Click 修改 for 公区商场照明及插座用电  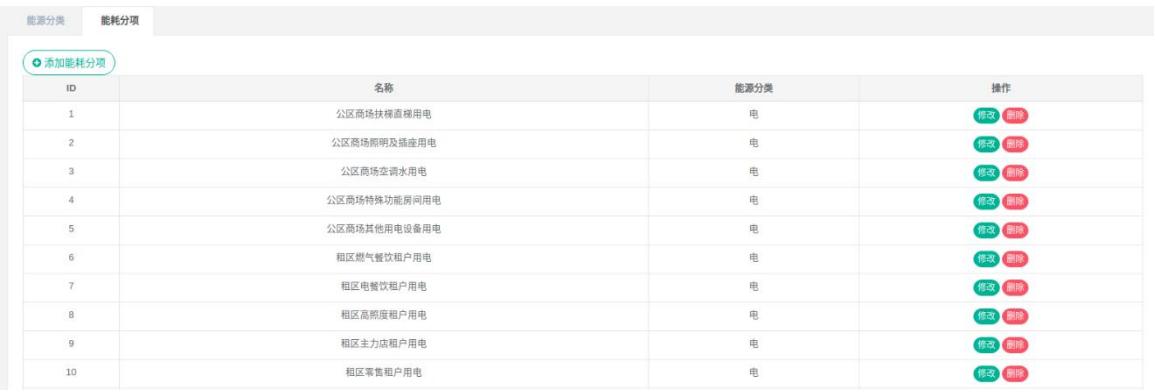click(x=986, y=144)
